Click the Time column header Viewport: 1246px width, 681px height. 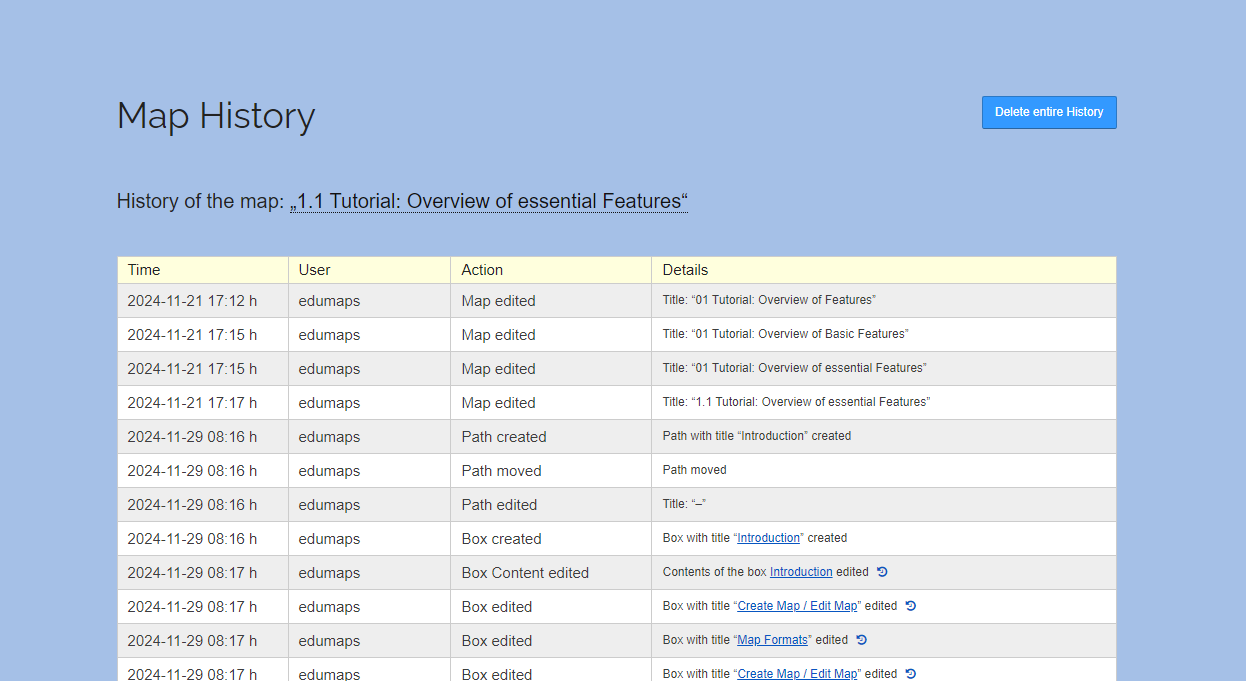tap(144, 270)
